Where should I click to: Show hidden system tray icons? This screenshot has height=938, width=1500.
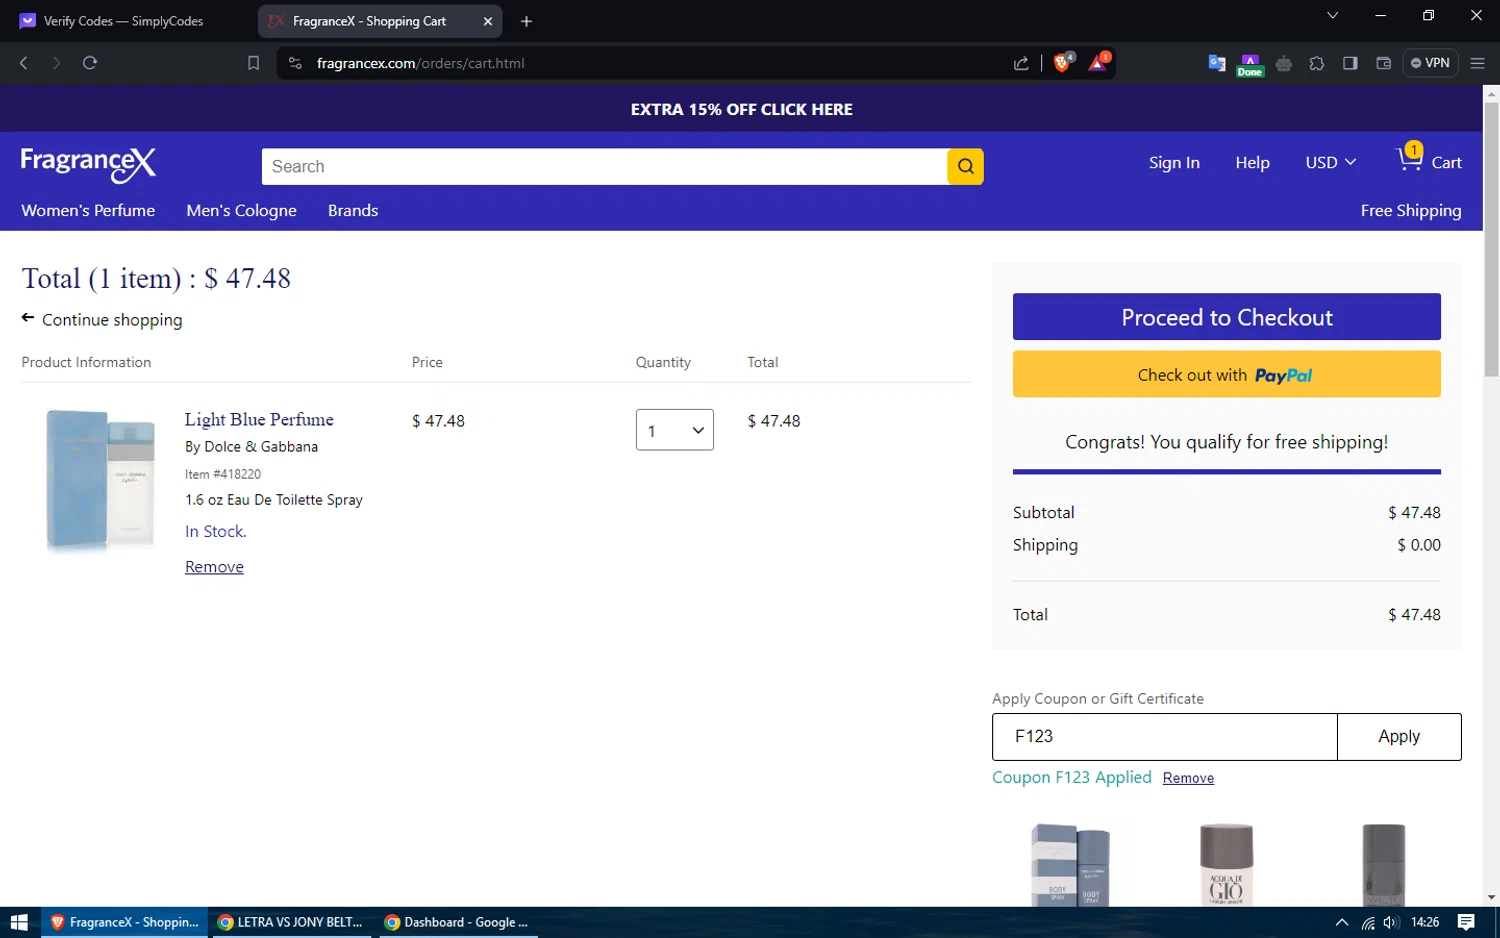1342,922
